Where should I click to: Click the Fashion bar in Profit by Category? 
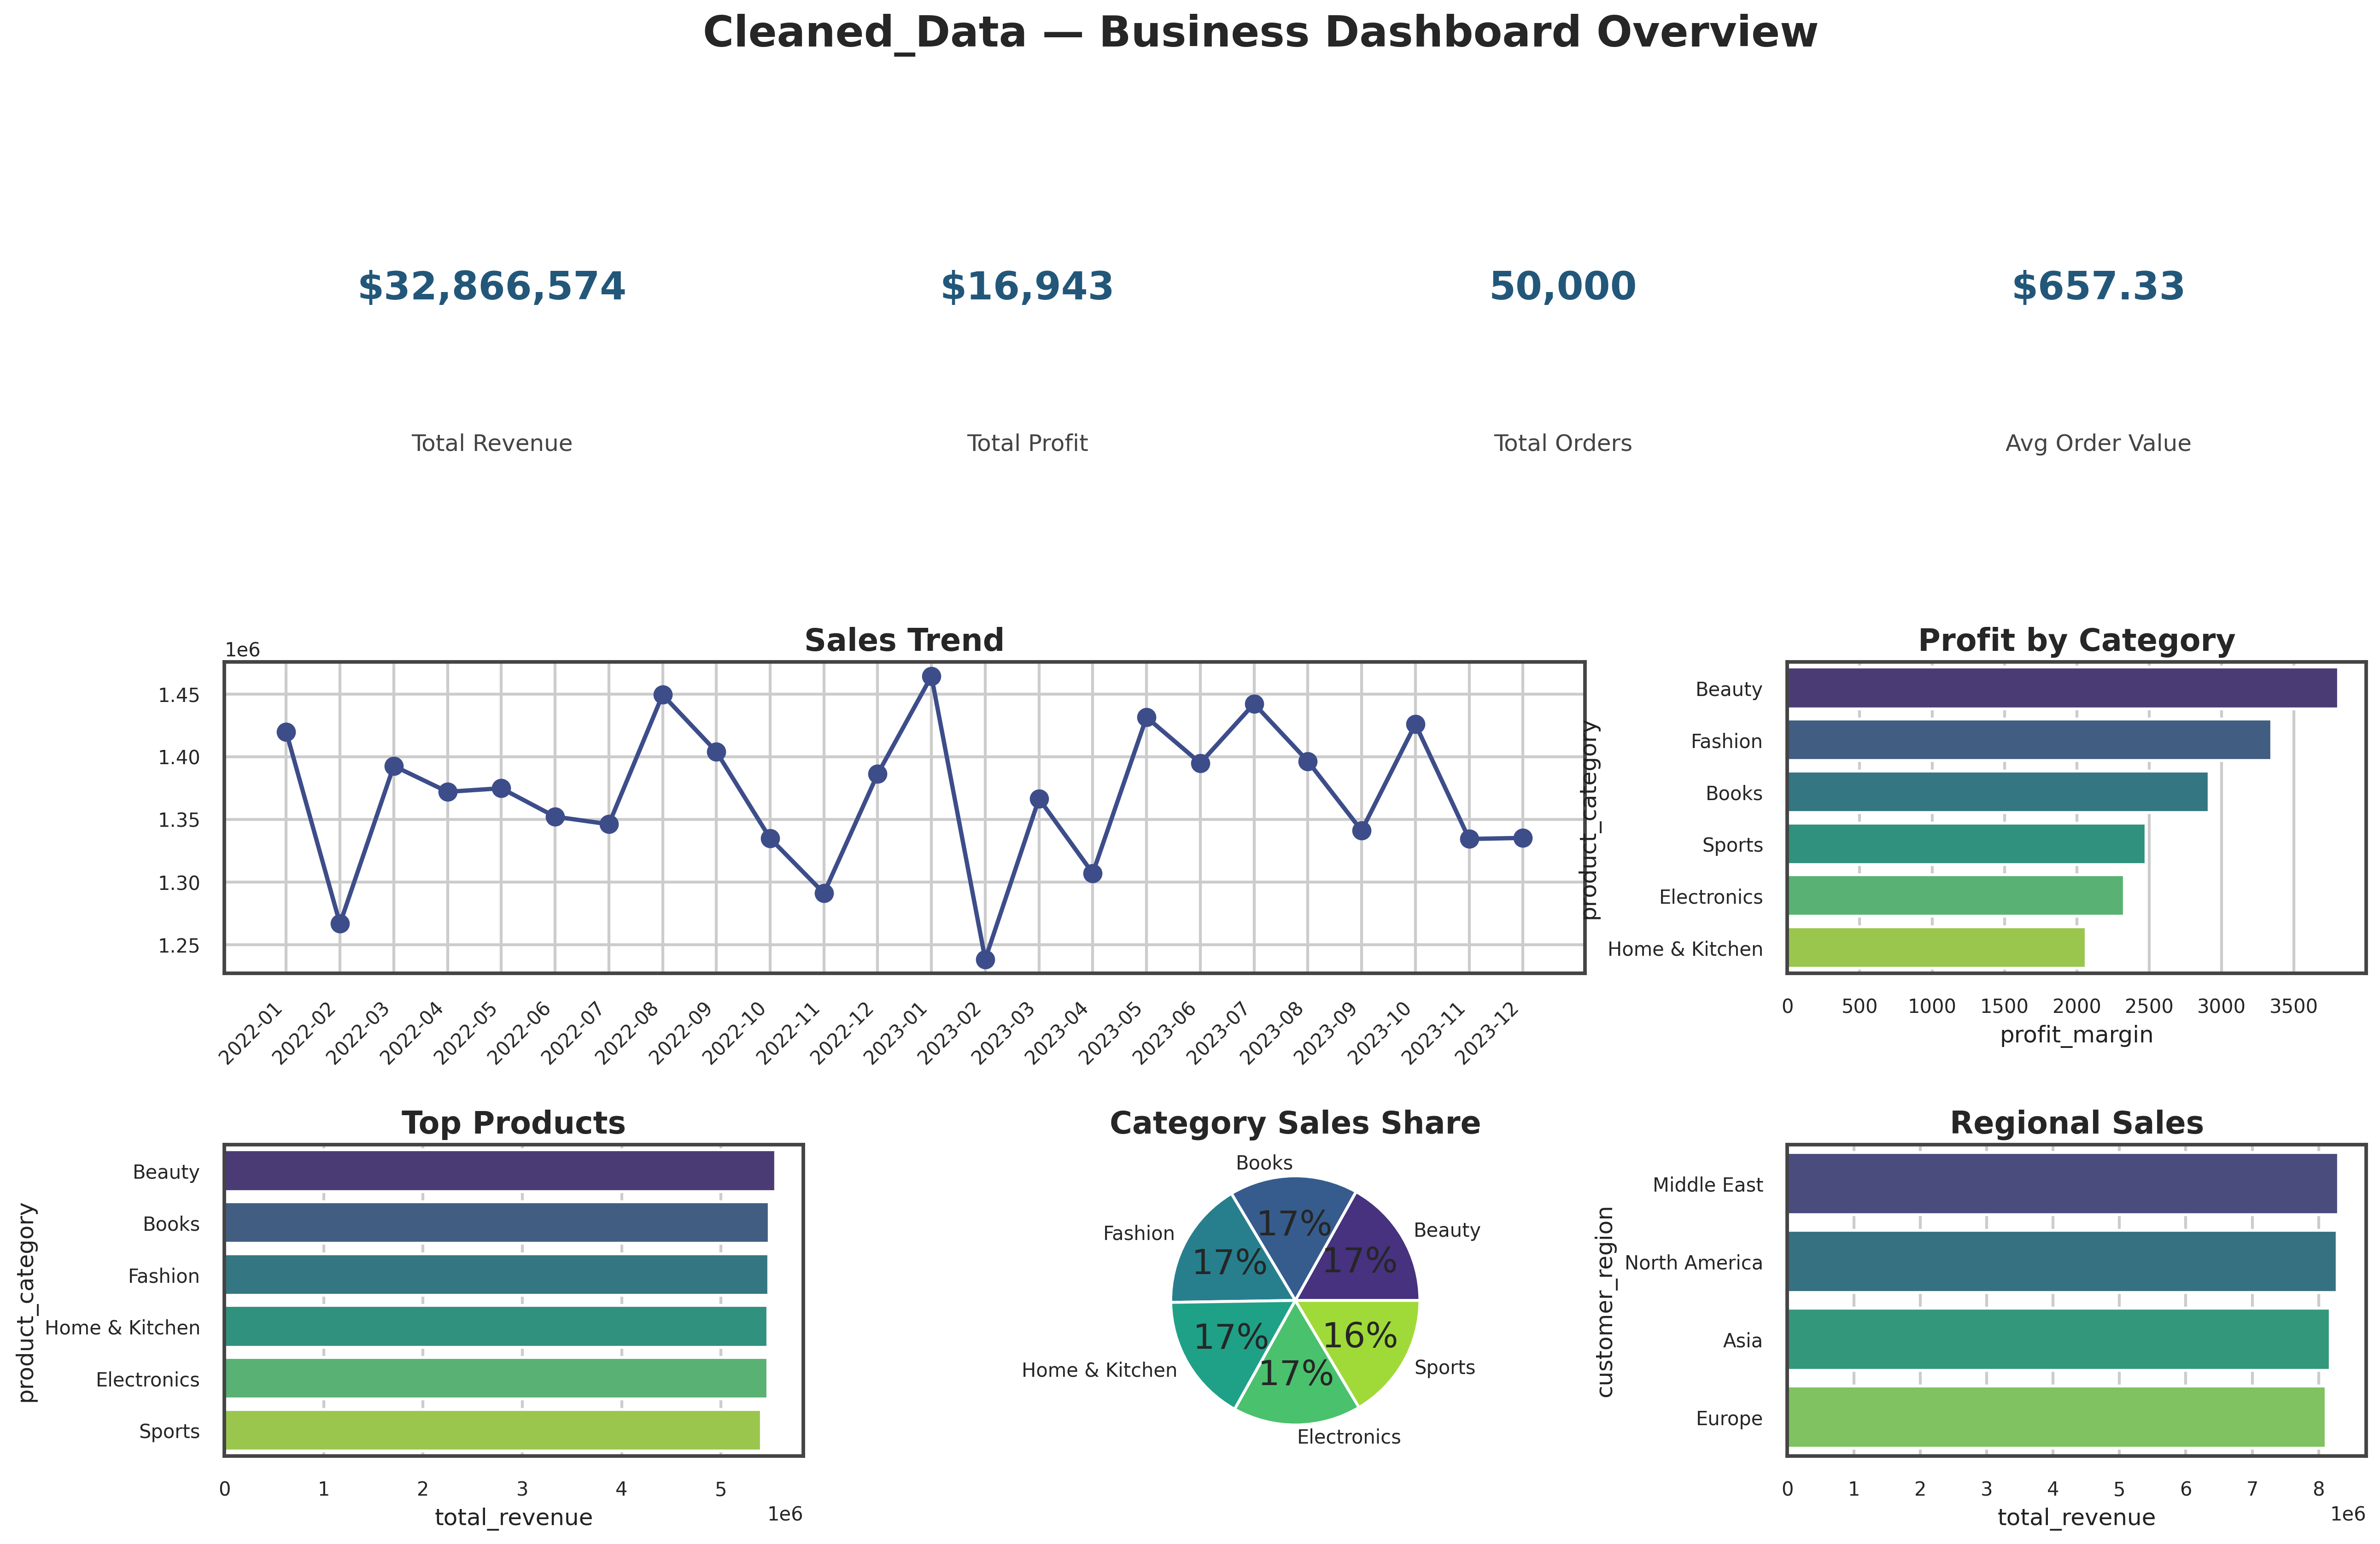[2029, 740]
